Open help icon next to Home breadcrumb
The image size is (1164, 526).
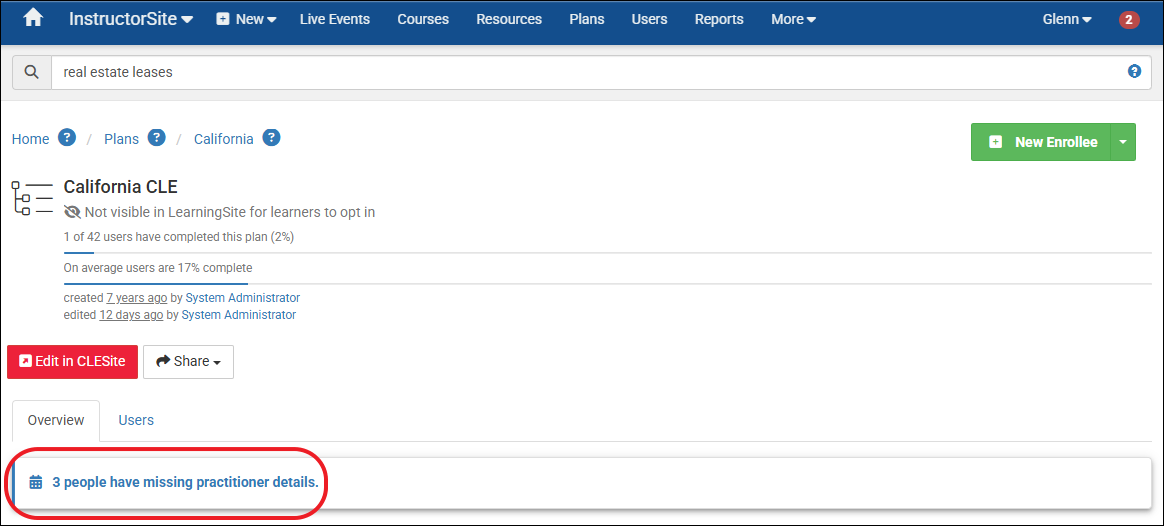coord(67,138)
